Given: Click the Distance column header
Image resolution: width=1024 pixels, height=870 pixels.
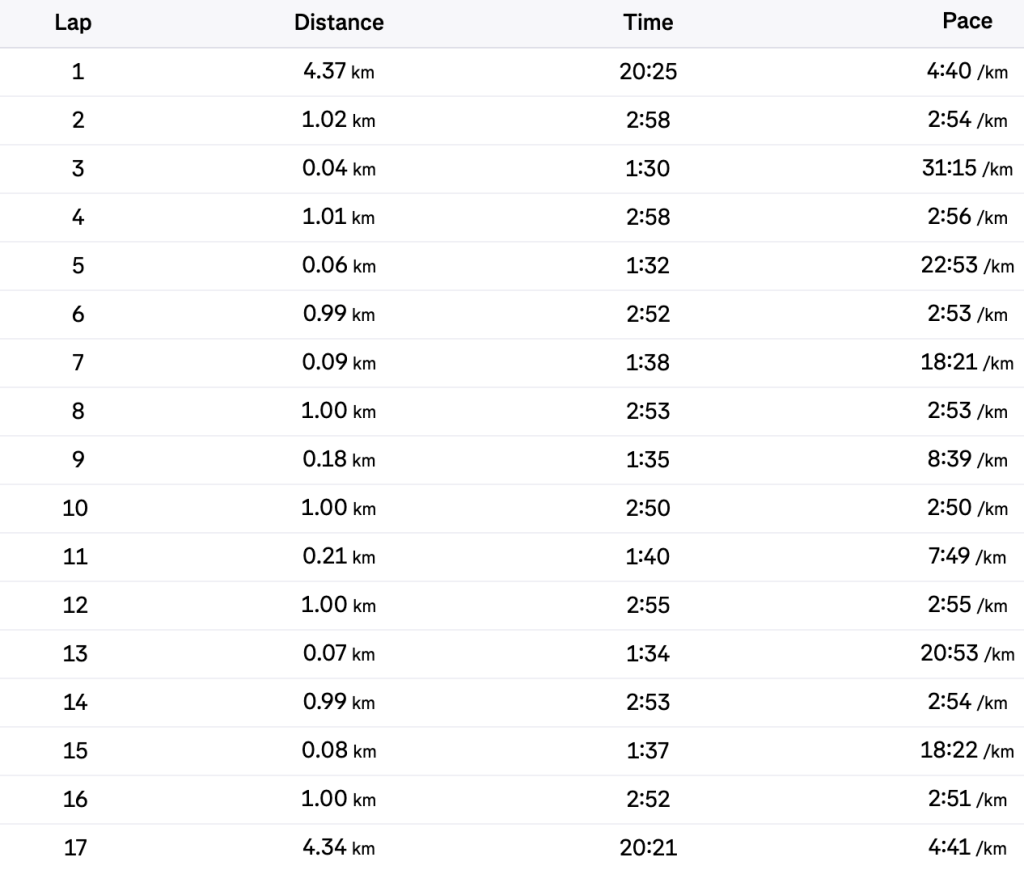Looking at the screenshot, I should coord(339,22).
